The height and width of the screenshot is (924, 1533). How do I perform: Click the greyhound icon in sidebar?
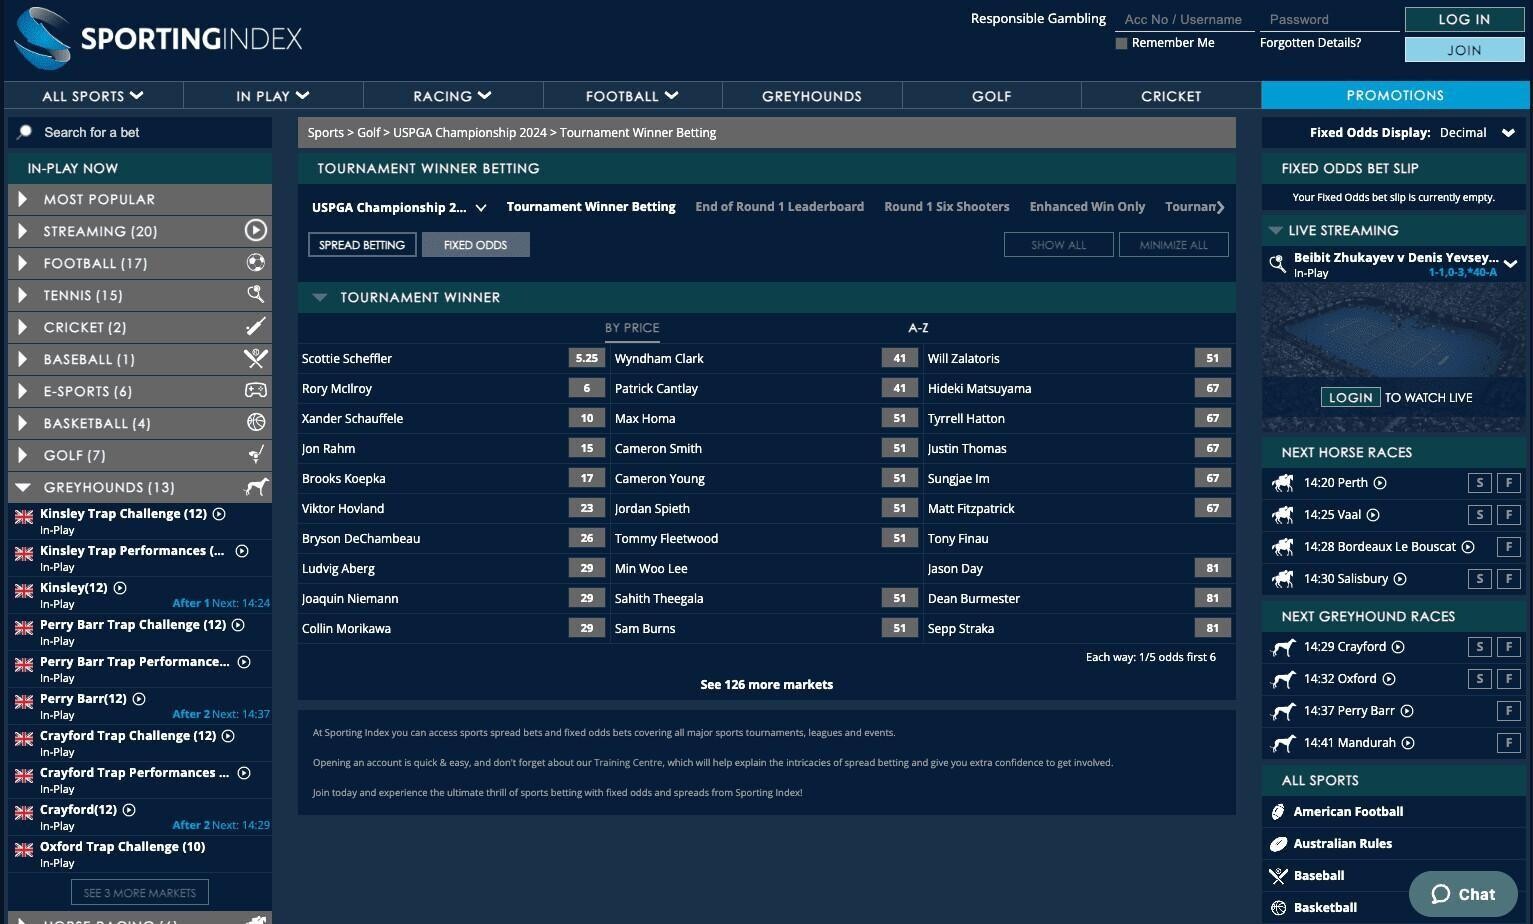[x=257, y=487]
